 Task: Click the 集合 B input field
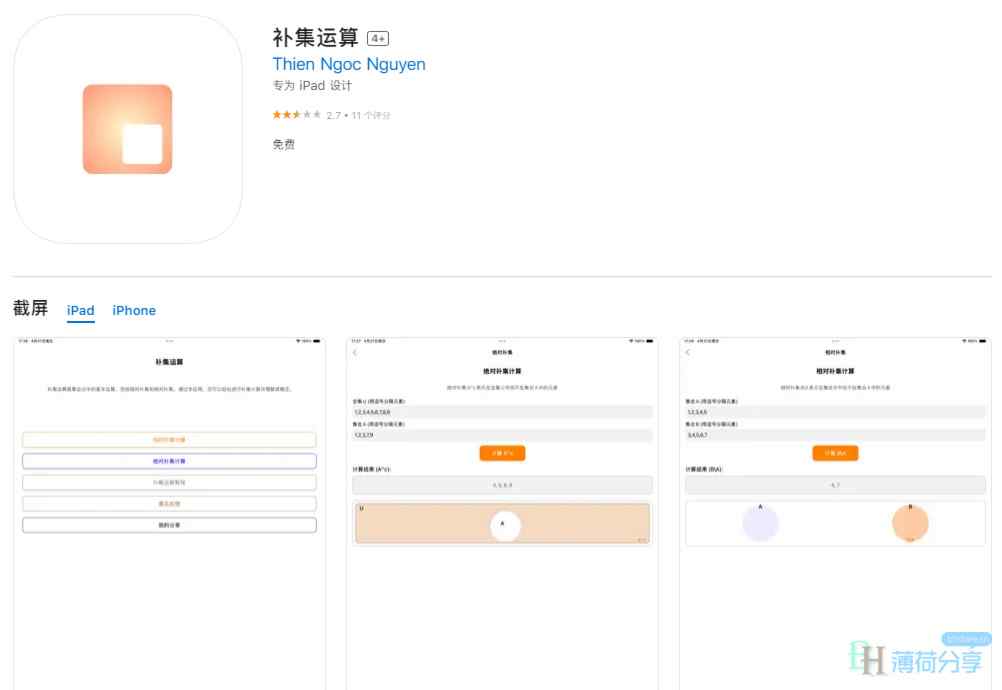[x=835, y=435]
